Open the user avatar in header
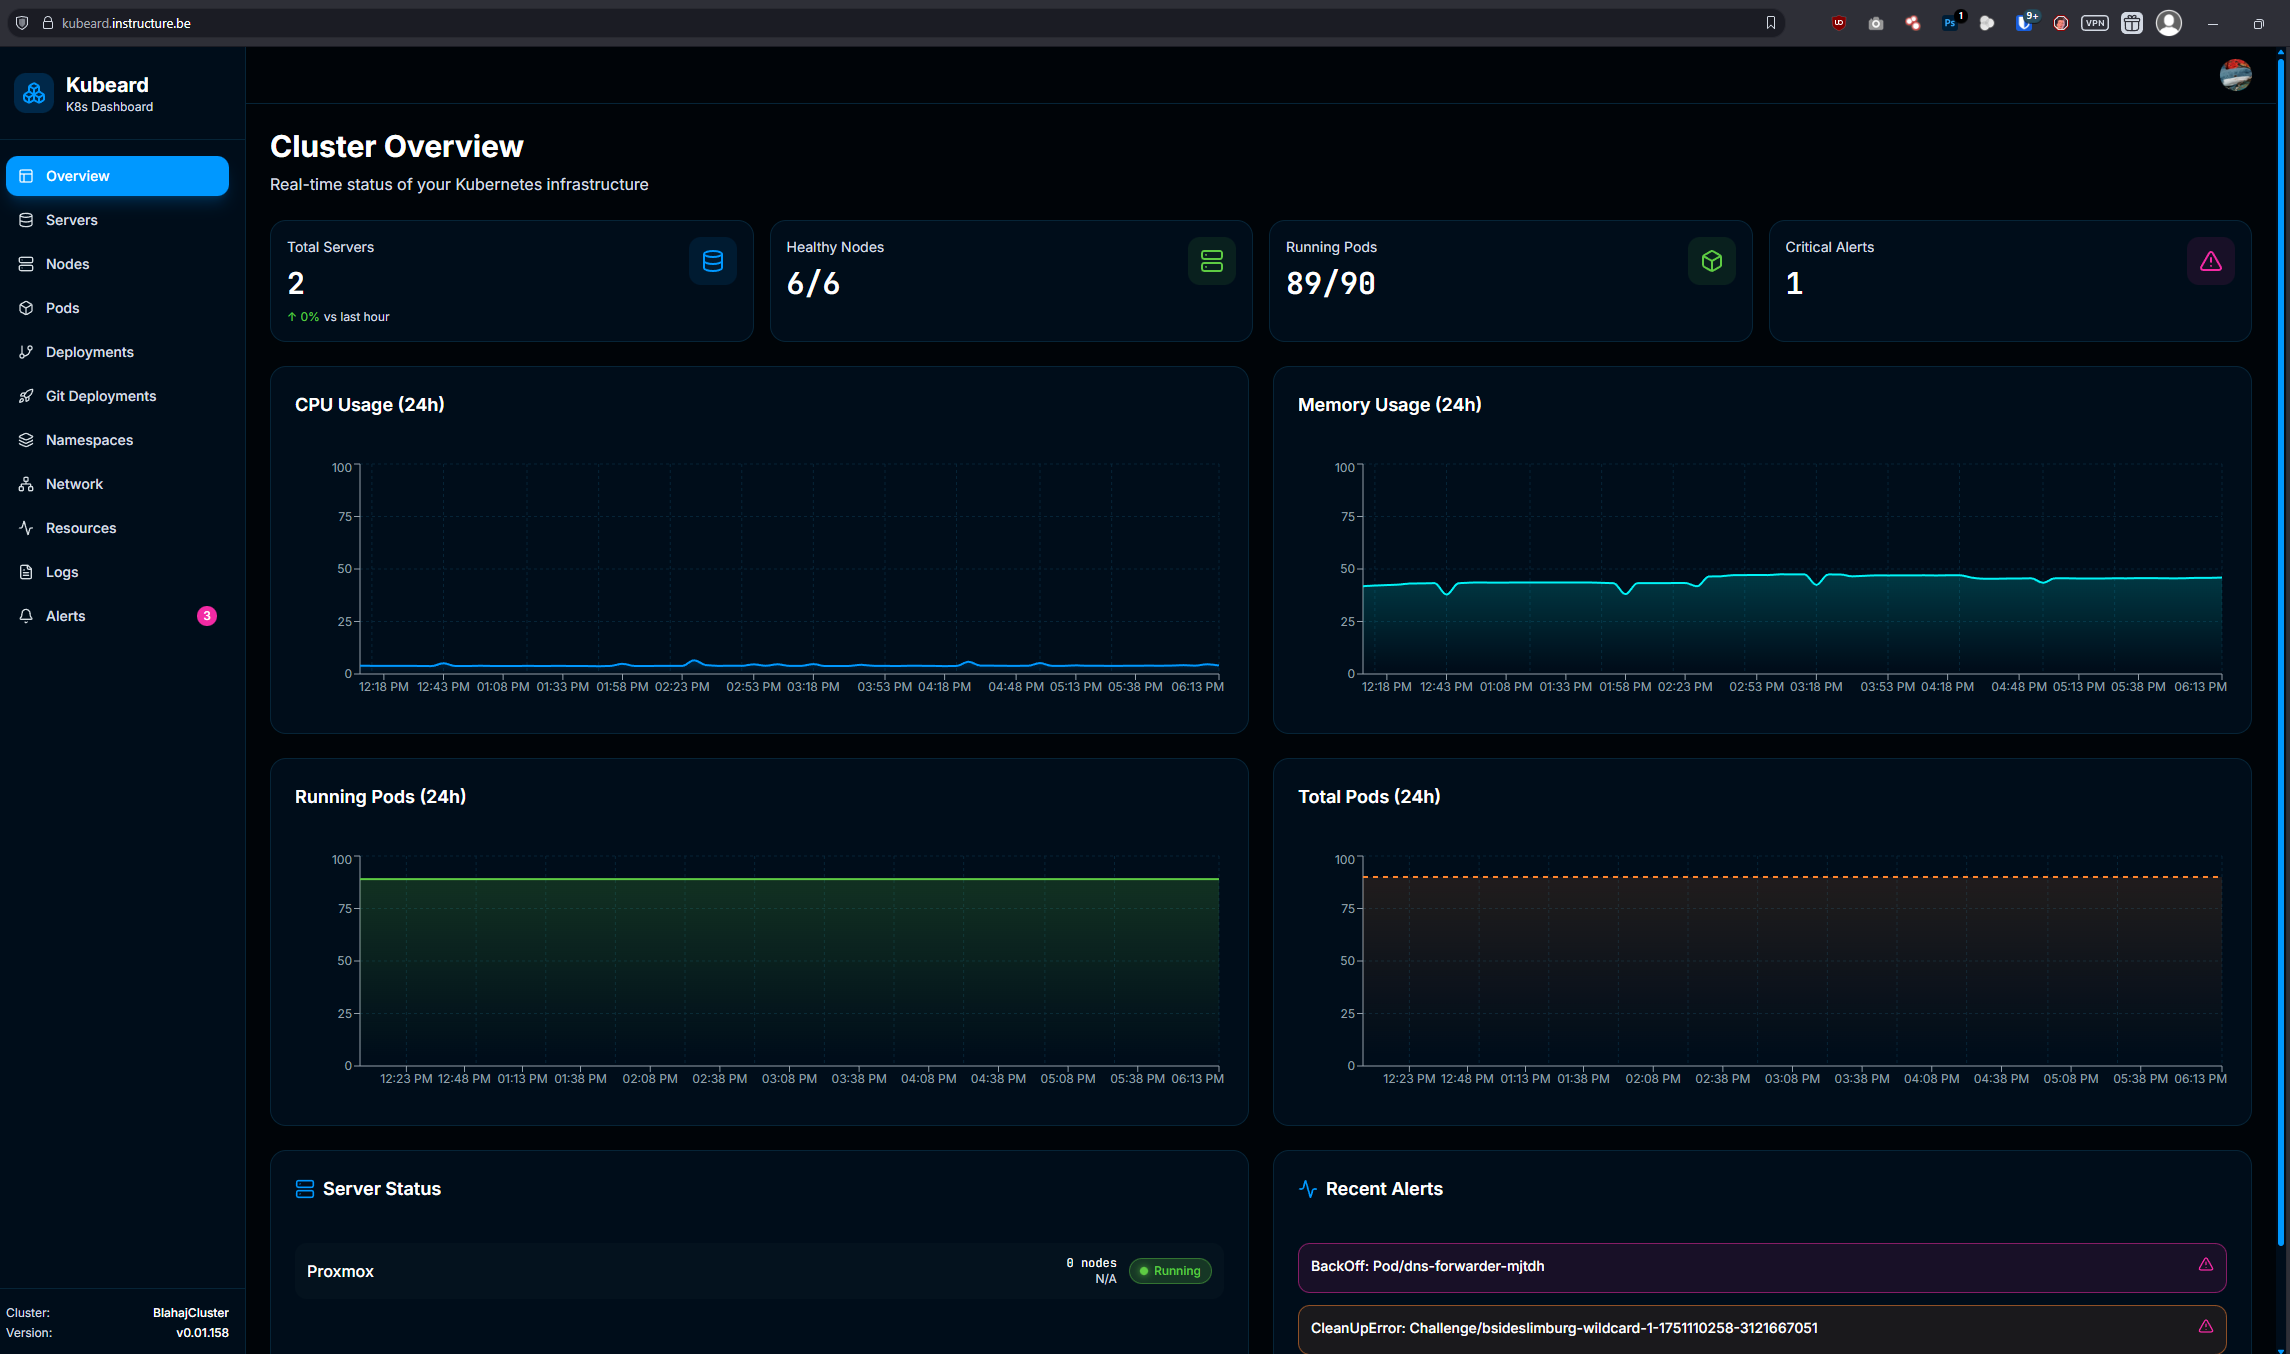The height and width of the screenshot is (1354, 2290). tap(2235, 75)
